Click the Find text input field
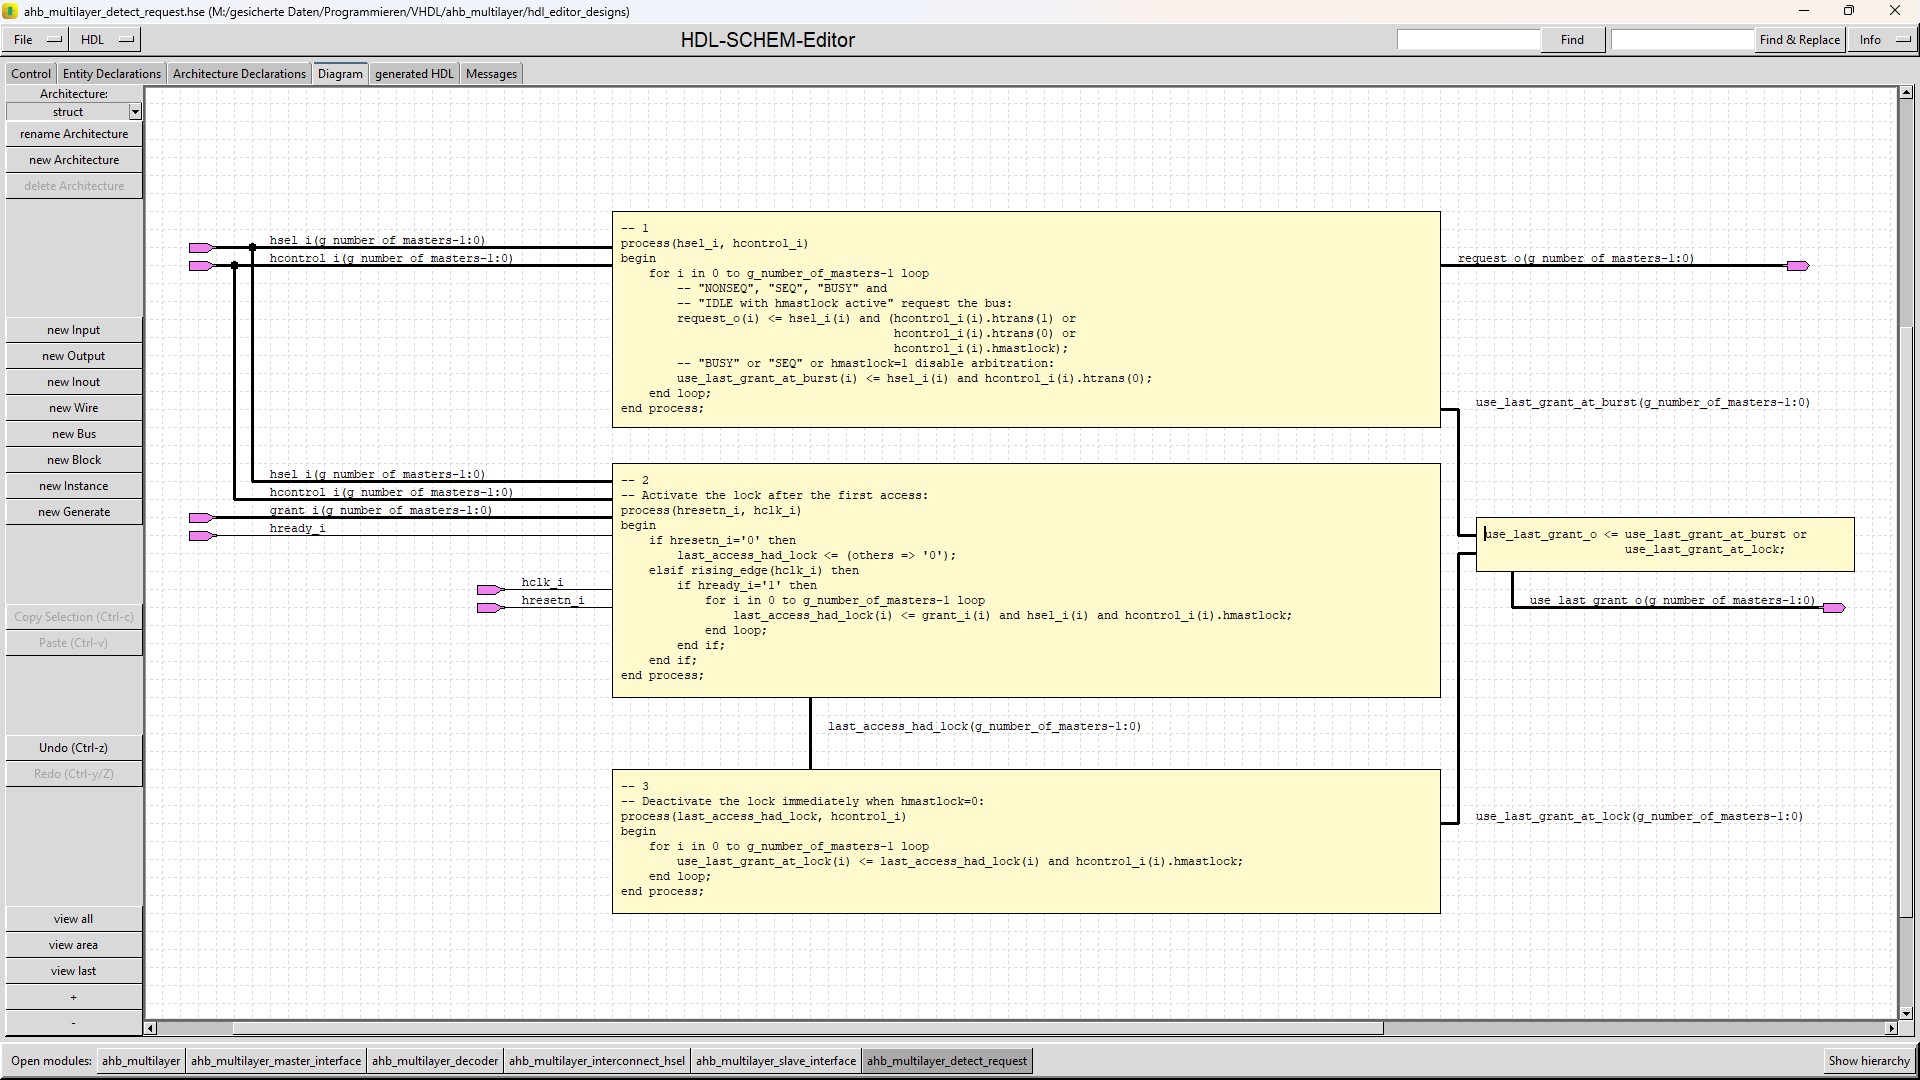 (x=1468, y=40)
